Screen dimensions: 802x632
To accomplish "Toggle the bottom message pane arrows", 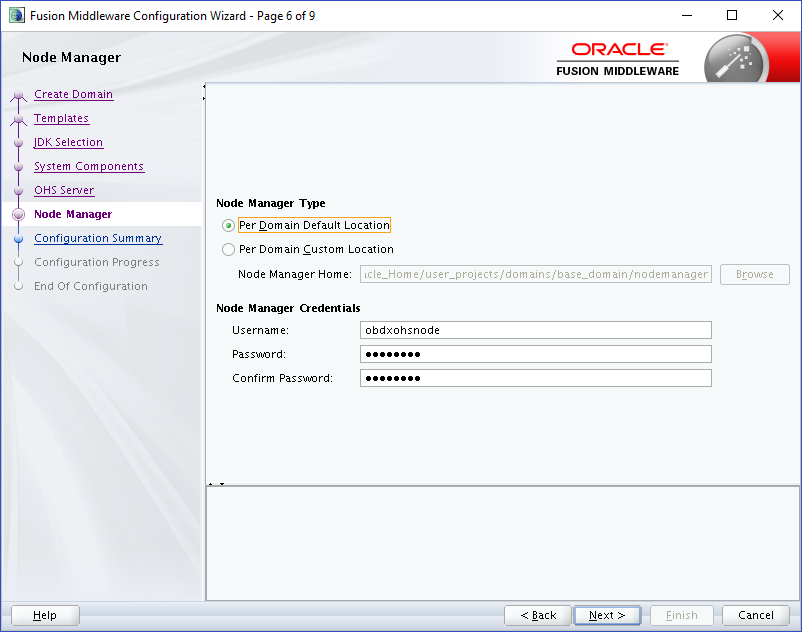I will point(216,484).
